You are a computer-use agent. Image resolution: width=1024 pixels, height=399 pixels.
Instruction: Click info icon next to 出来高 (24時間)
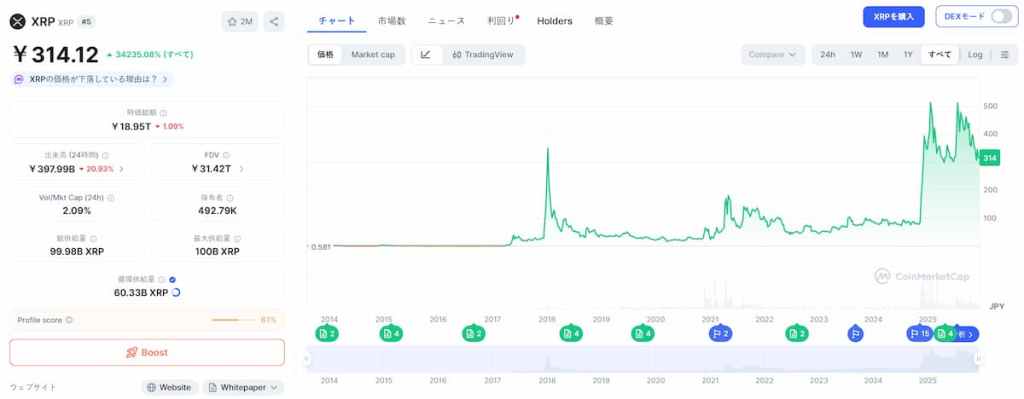pyautogui.click(x=105, y=155)
